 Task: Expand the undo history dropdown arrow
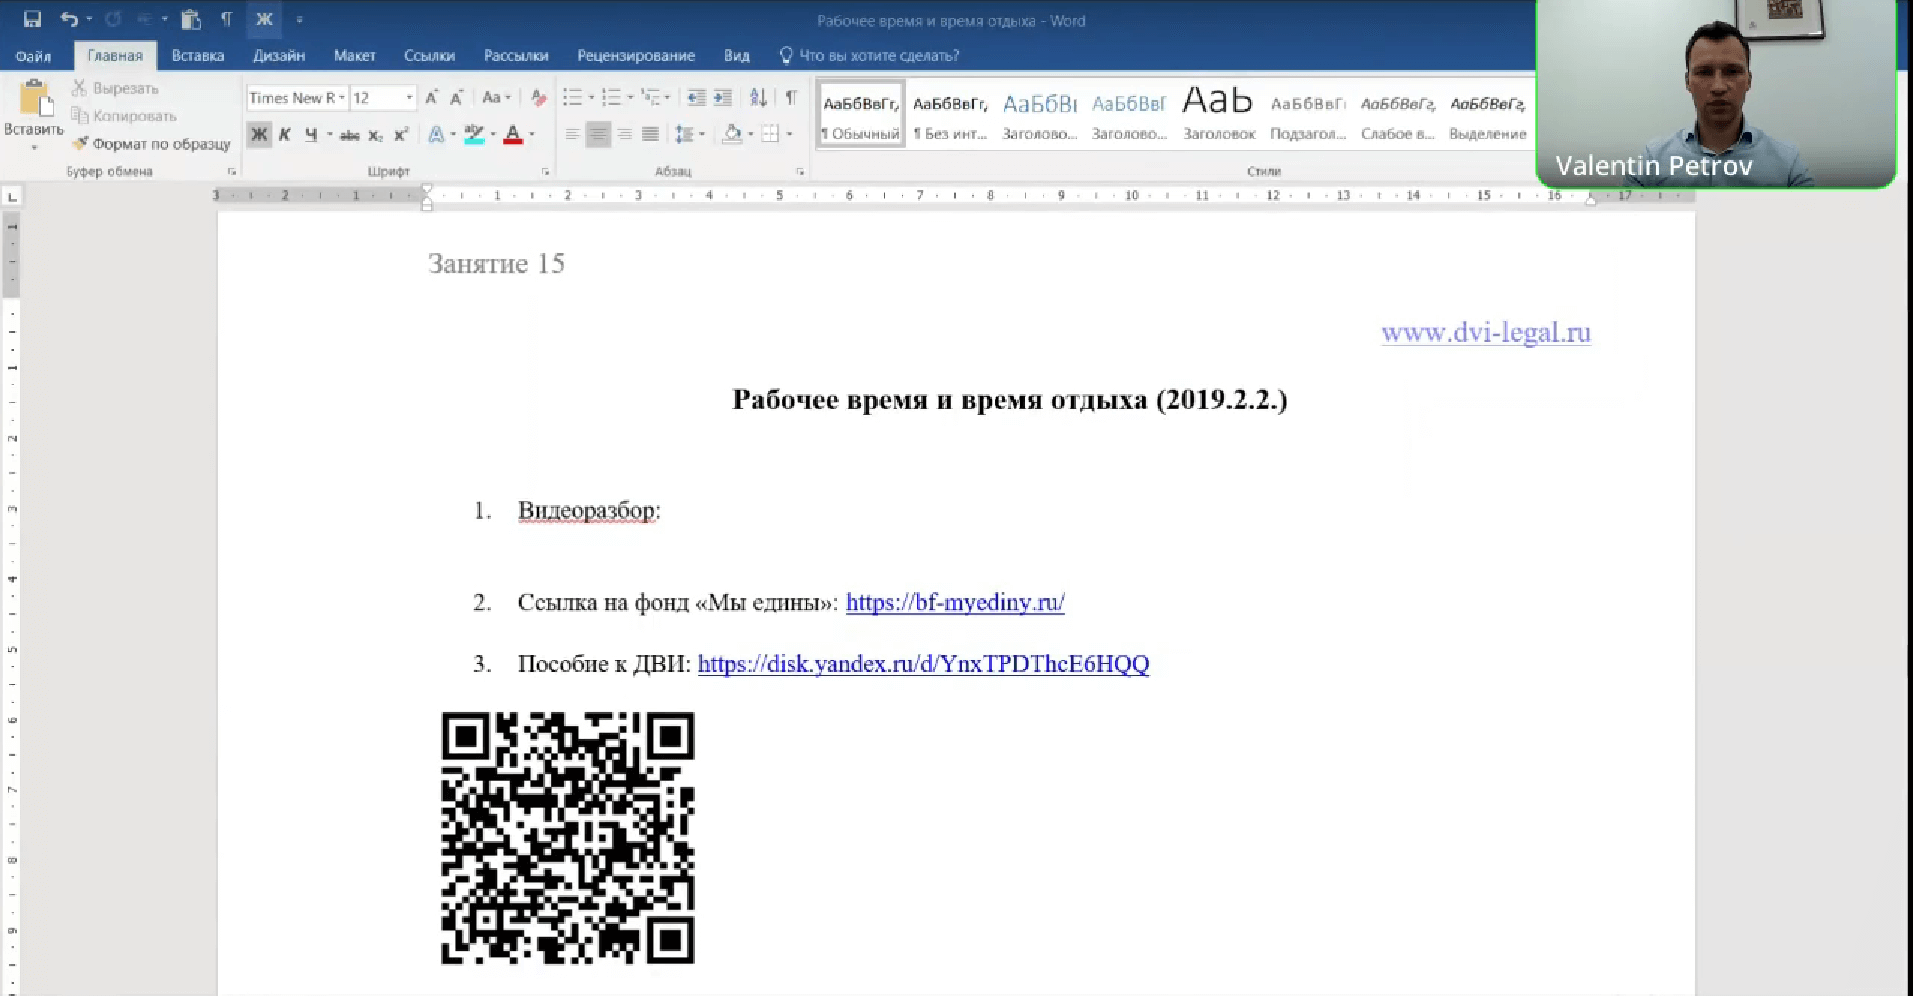click(89, 19)
